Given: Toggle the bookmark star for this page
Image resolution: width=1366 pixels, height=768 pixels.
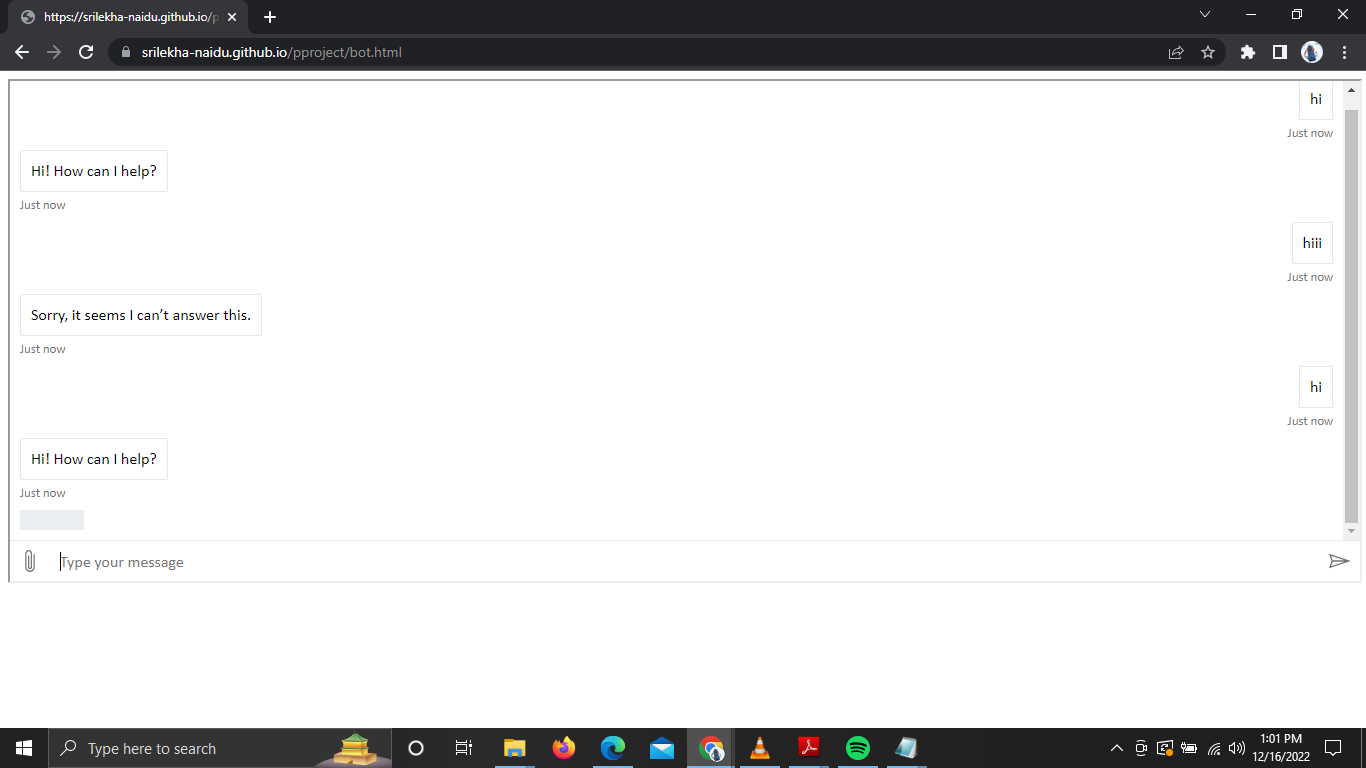Looking at the screenshot, I should pos(1209,51).
